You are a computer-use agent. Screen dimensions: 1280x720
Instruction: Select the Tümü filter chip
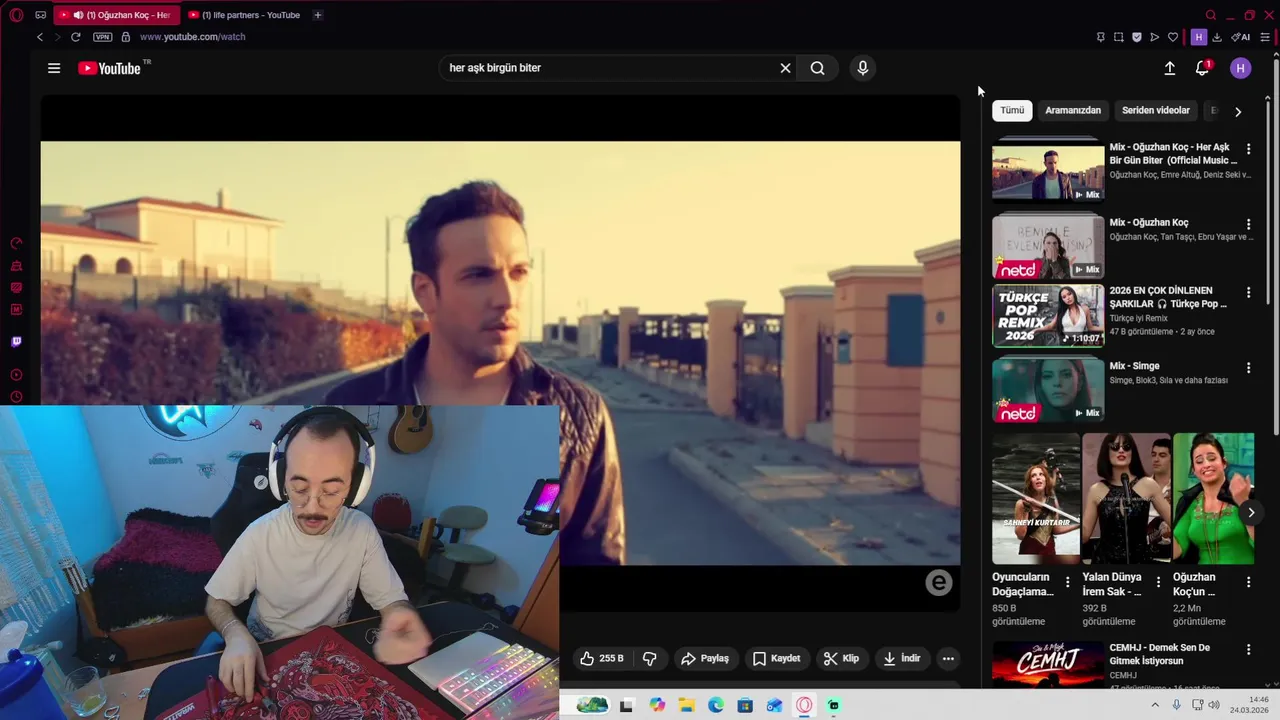click(1012, 110)
